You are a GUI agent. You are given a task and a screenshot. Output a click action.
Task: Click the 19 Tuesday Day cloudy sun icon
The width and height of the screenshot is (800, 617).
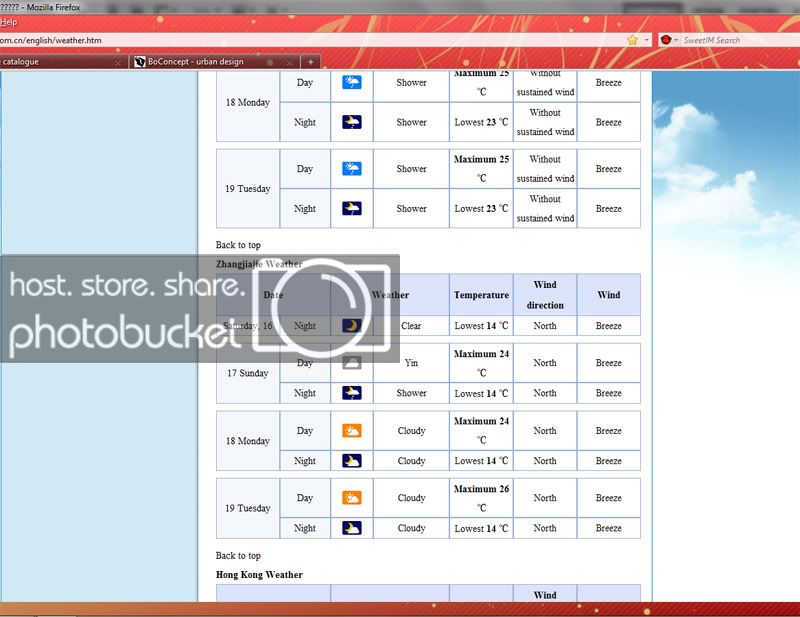pyautogui.click(x=352, y=498)
